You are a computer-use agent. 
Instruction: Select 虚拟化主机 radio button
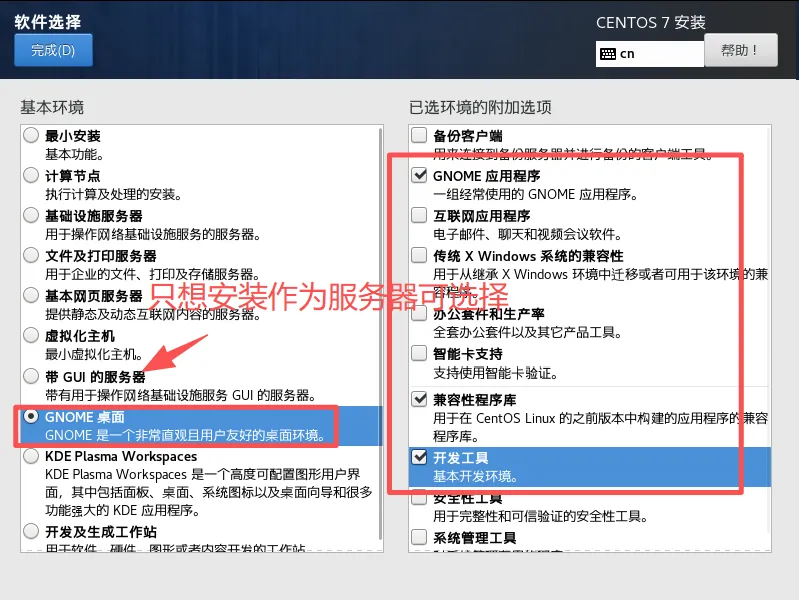(x=31, y=335)
